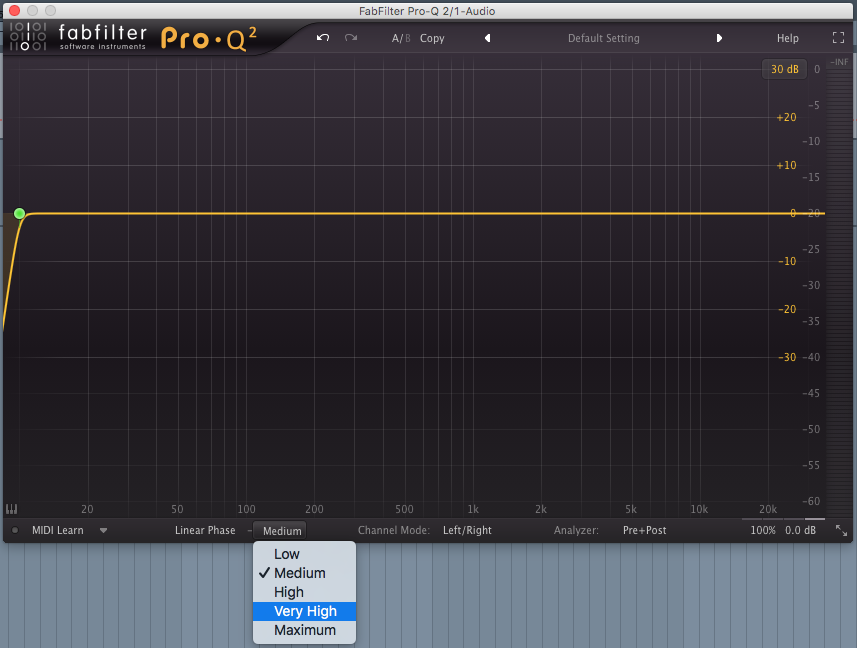Click the FabFilter Pro-Q 2/1-Audio window title
Screen dimensions: 857x648
[x=427, y=11]
